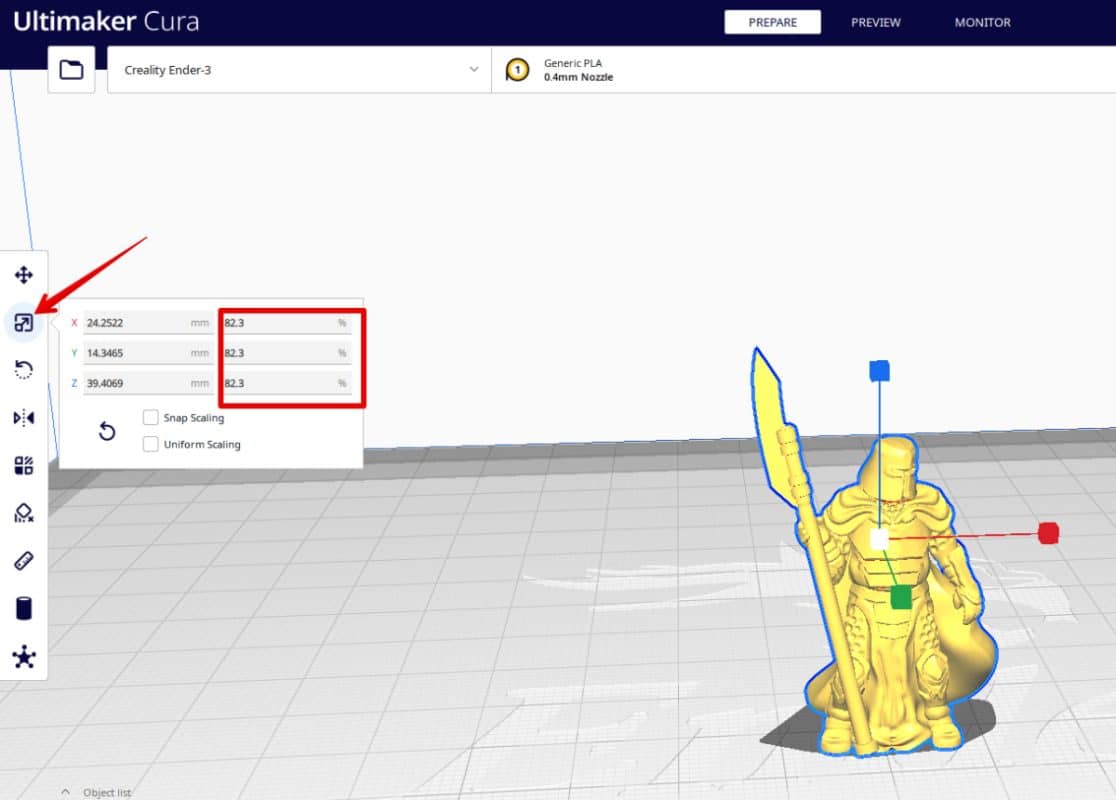
Task: Enable Snap Scaling
Action: pyautogui.click(x=150, y=418)
